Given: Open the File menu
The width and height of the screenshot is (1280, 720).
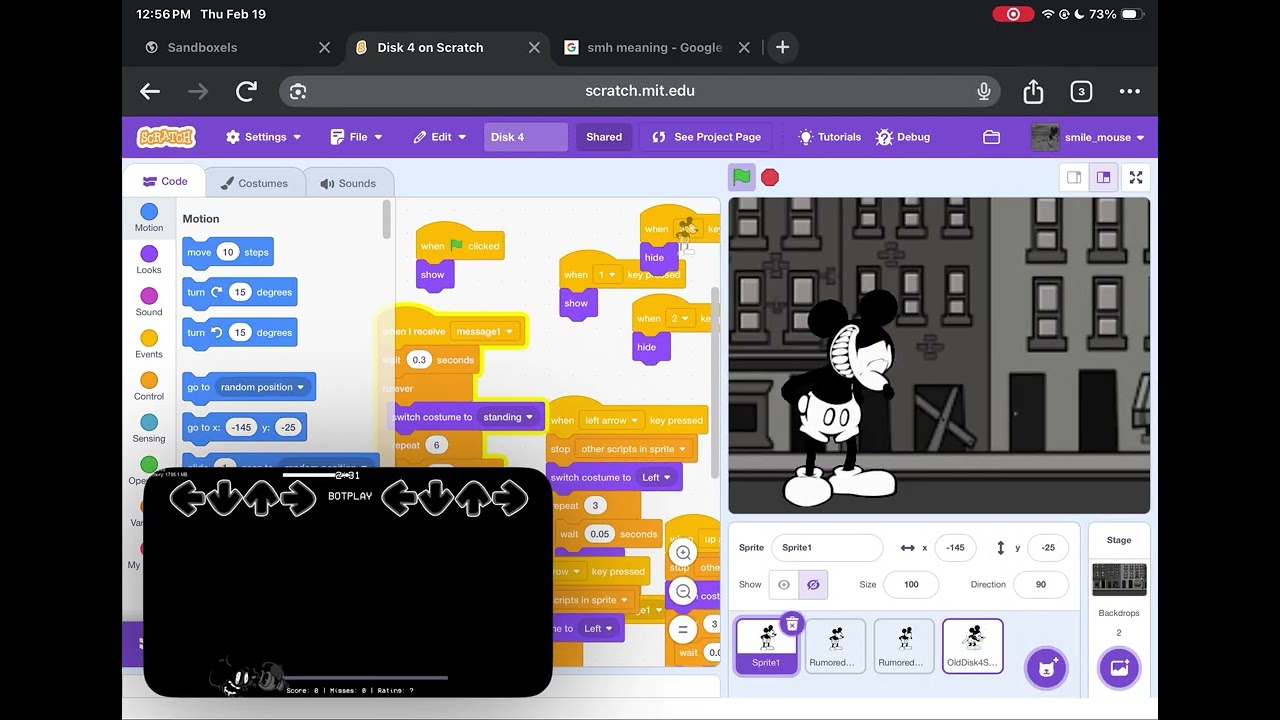Looking at the screenshot, I should 357,137.
